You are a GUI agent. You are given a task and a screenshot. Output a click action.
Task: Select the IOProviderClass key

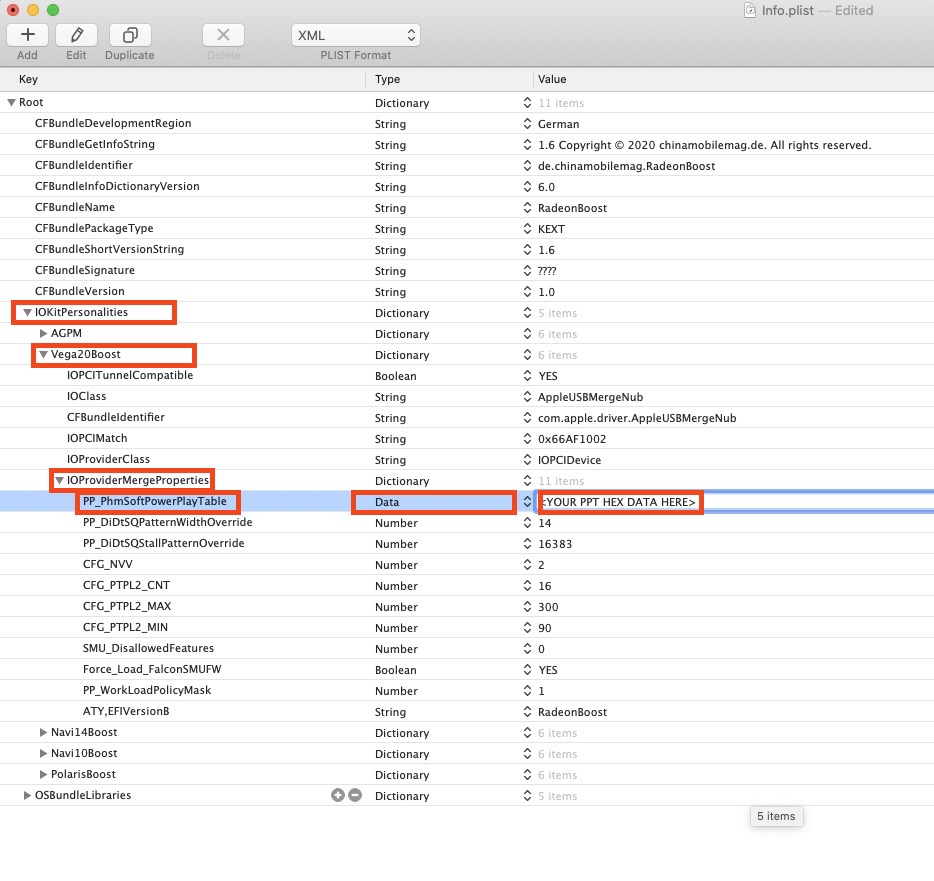click(x=108, y=459)
